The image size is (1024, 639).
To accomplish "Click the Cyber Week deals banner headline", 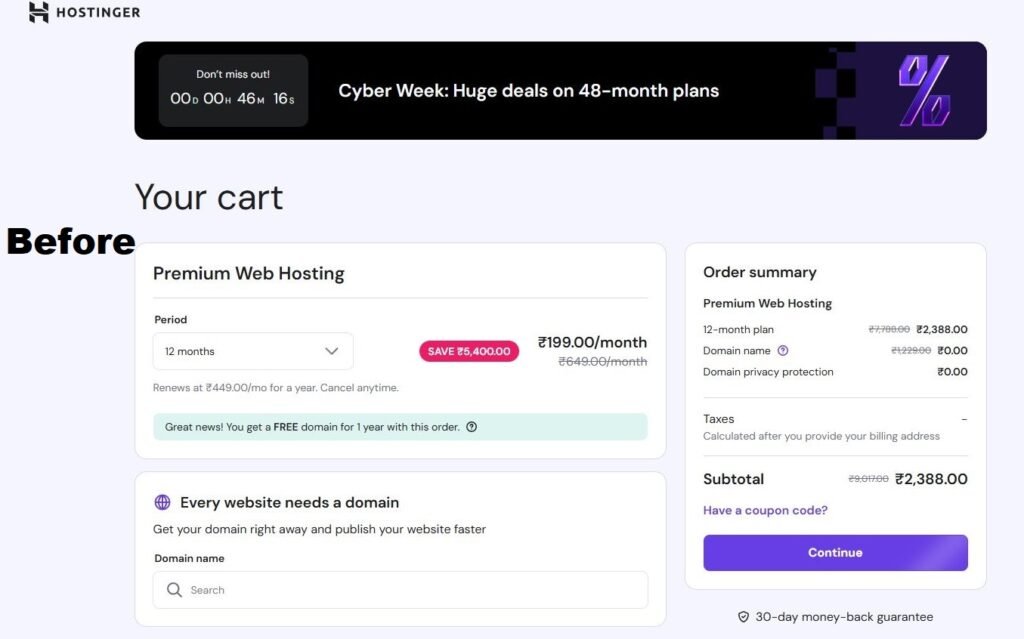I will [x=528, y=91].
